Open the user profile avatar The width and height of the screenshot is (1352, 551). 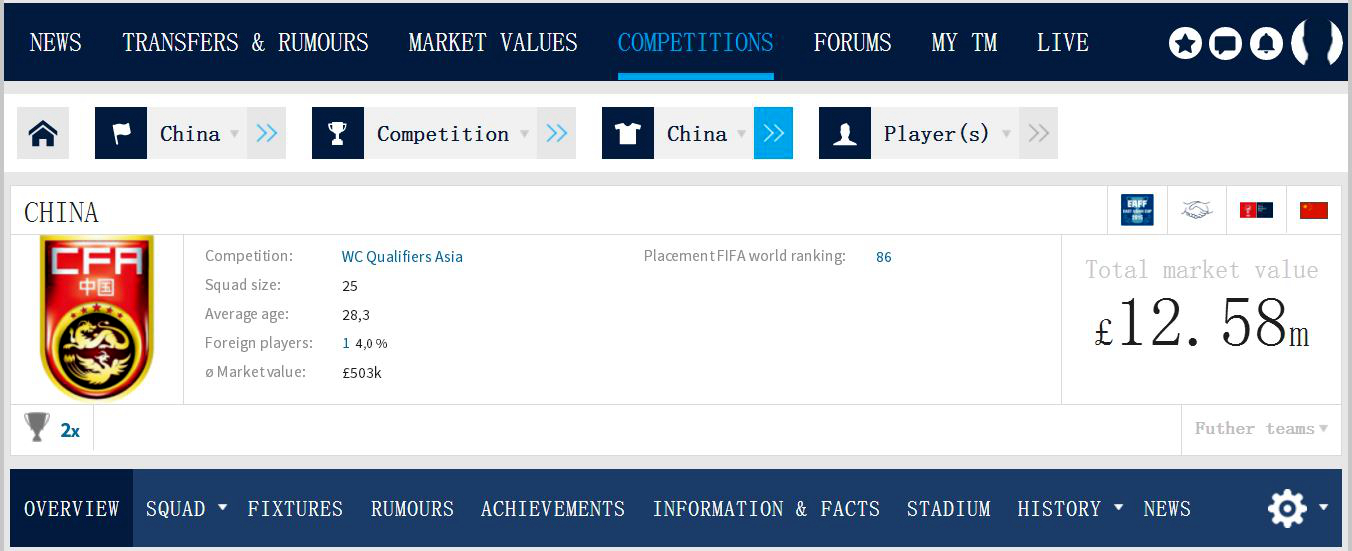tap(1317, 43)
